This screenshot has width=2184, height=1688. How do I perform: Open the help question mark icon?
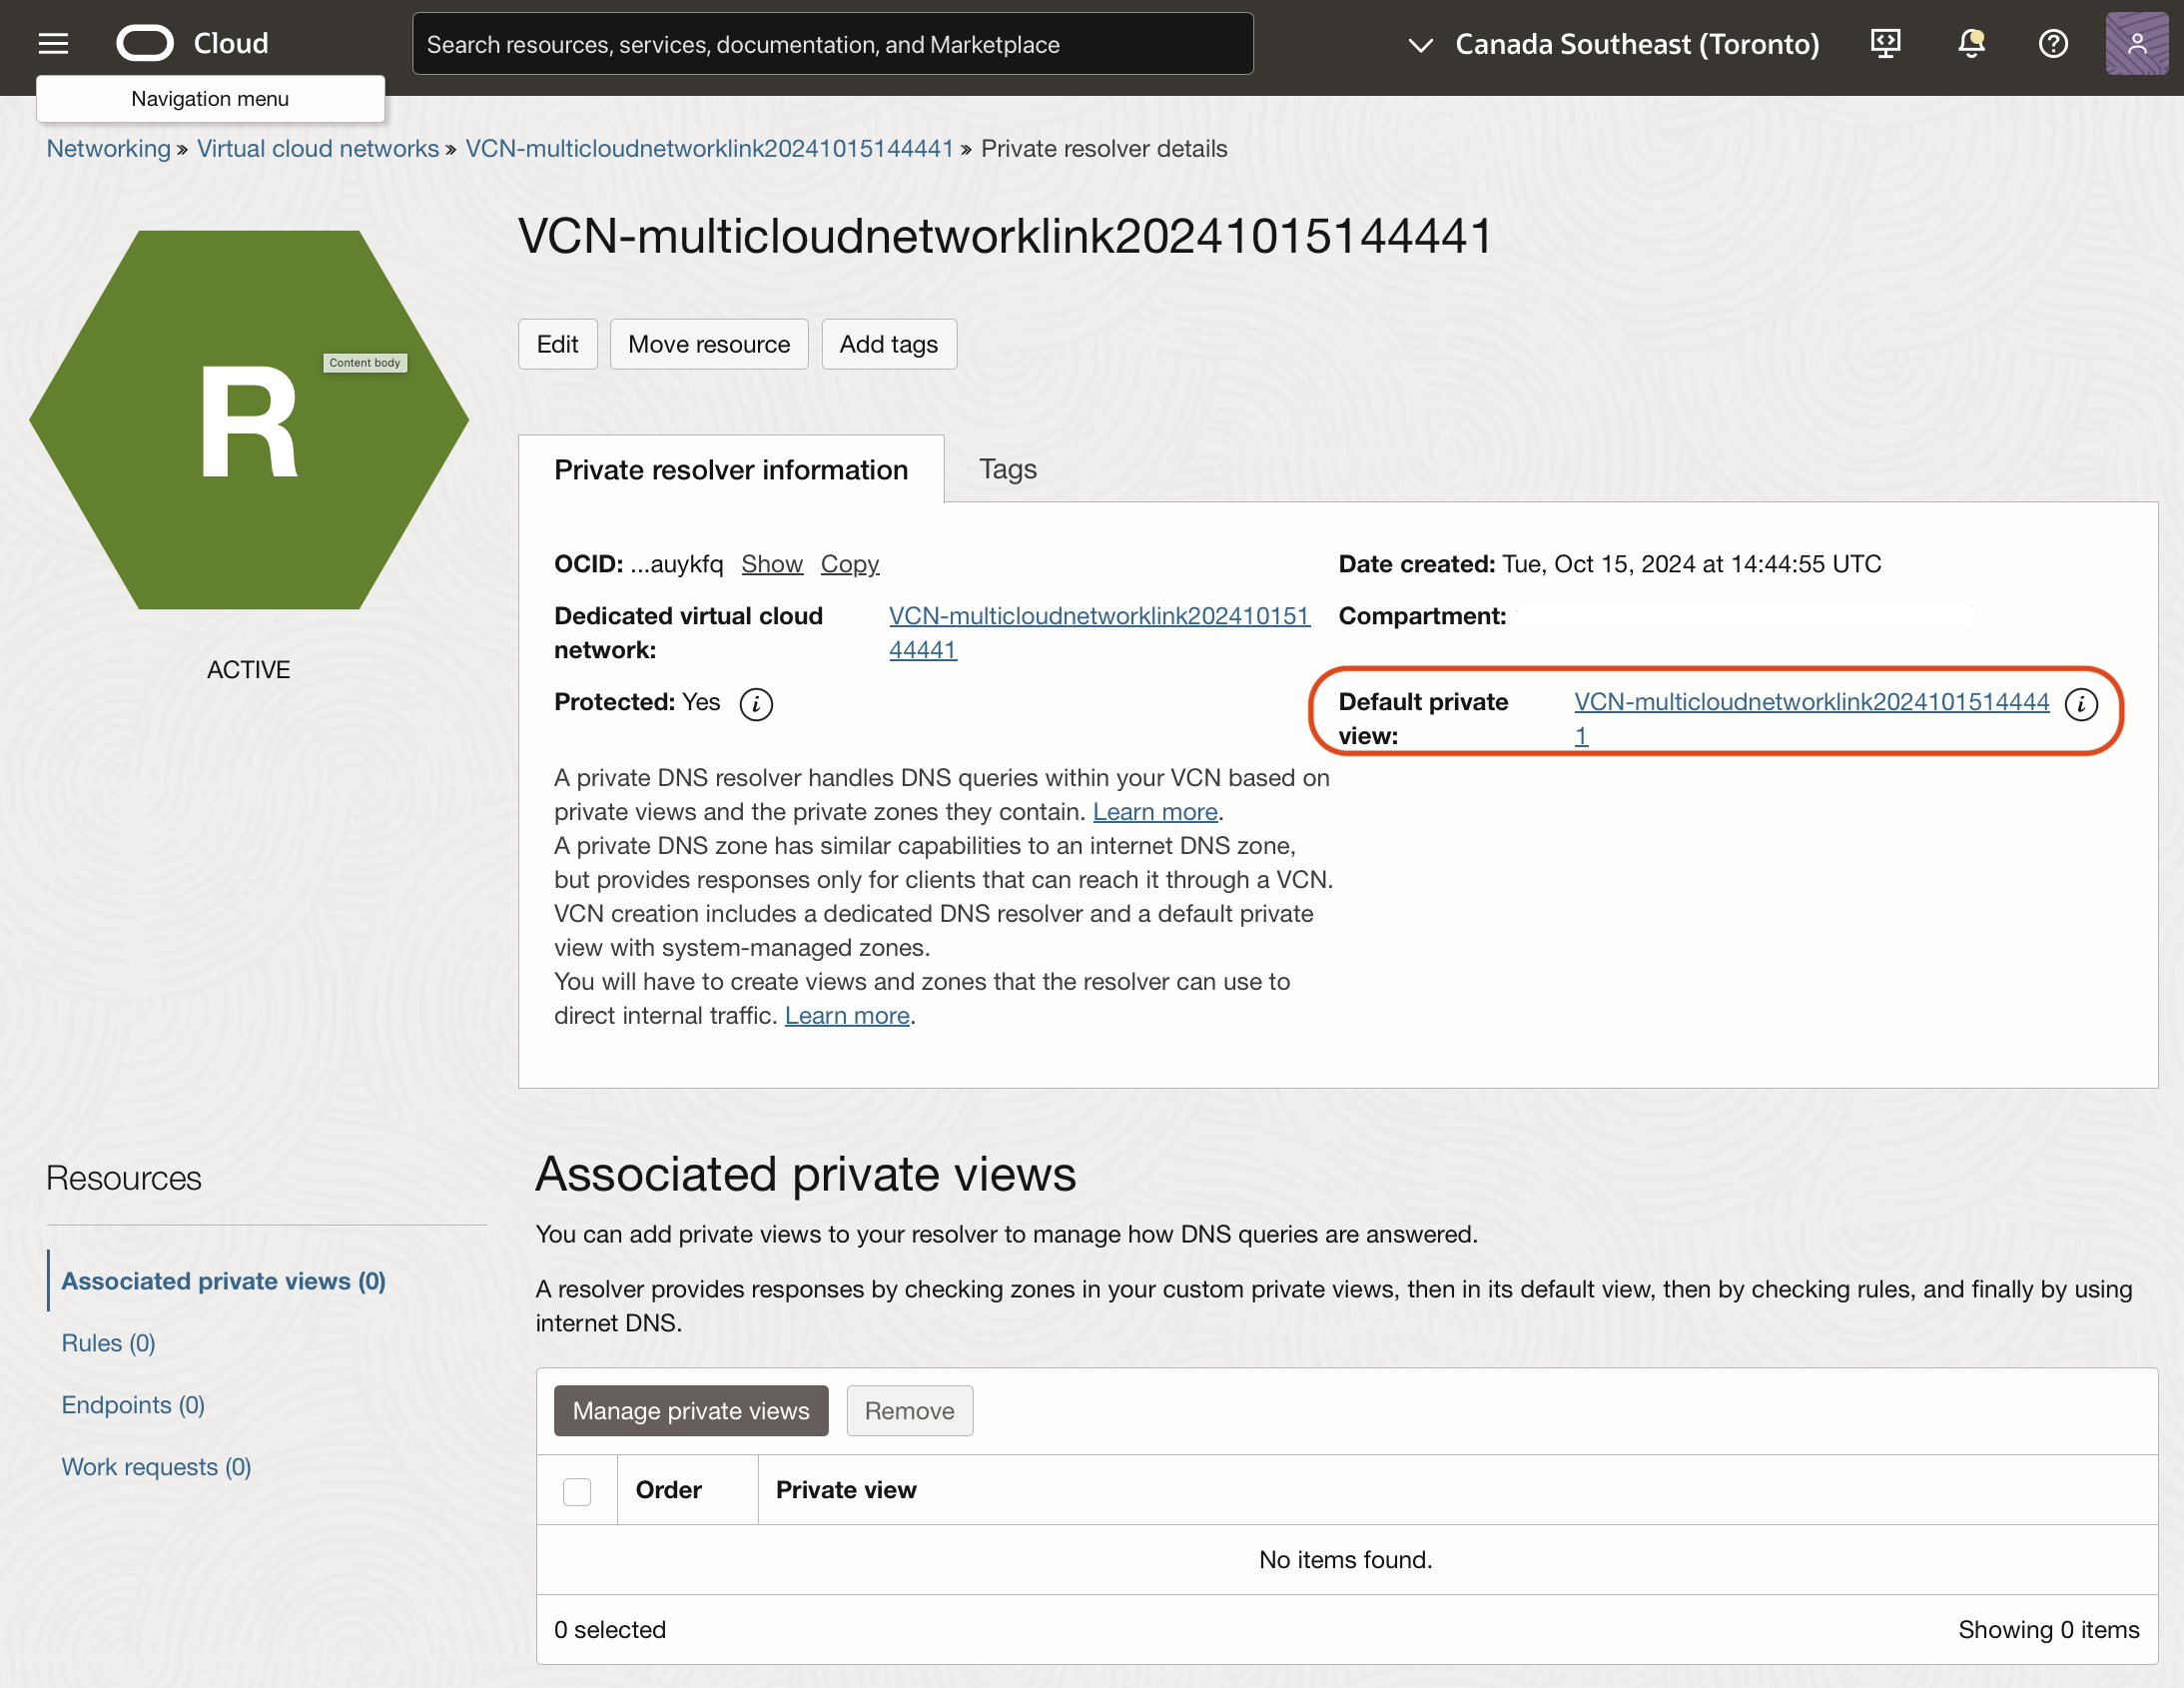tap(2053, 43)
